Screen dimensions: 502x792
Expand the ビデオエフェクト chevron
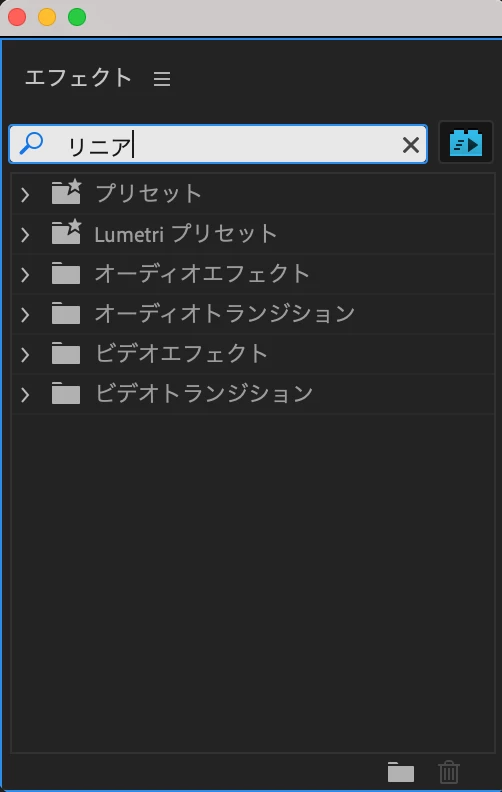(25, 355)
